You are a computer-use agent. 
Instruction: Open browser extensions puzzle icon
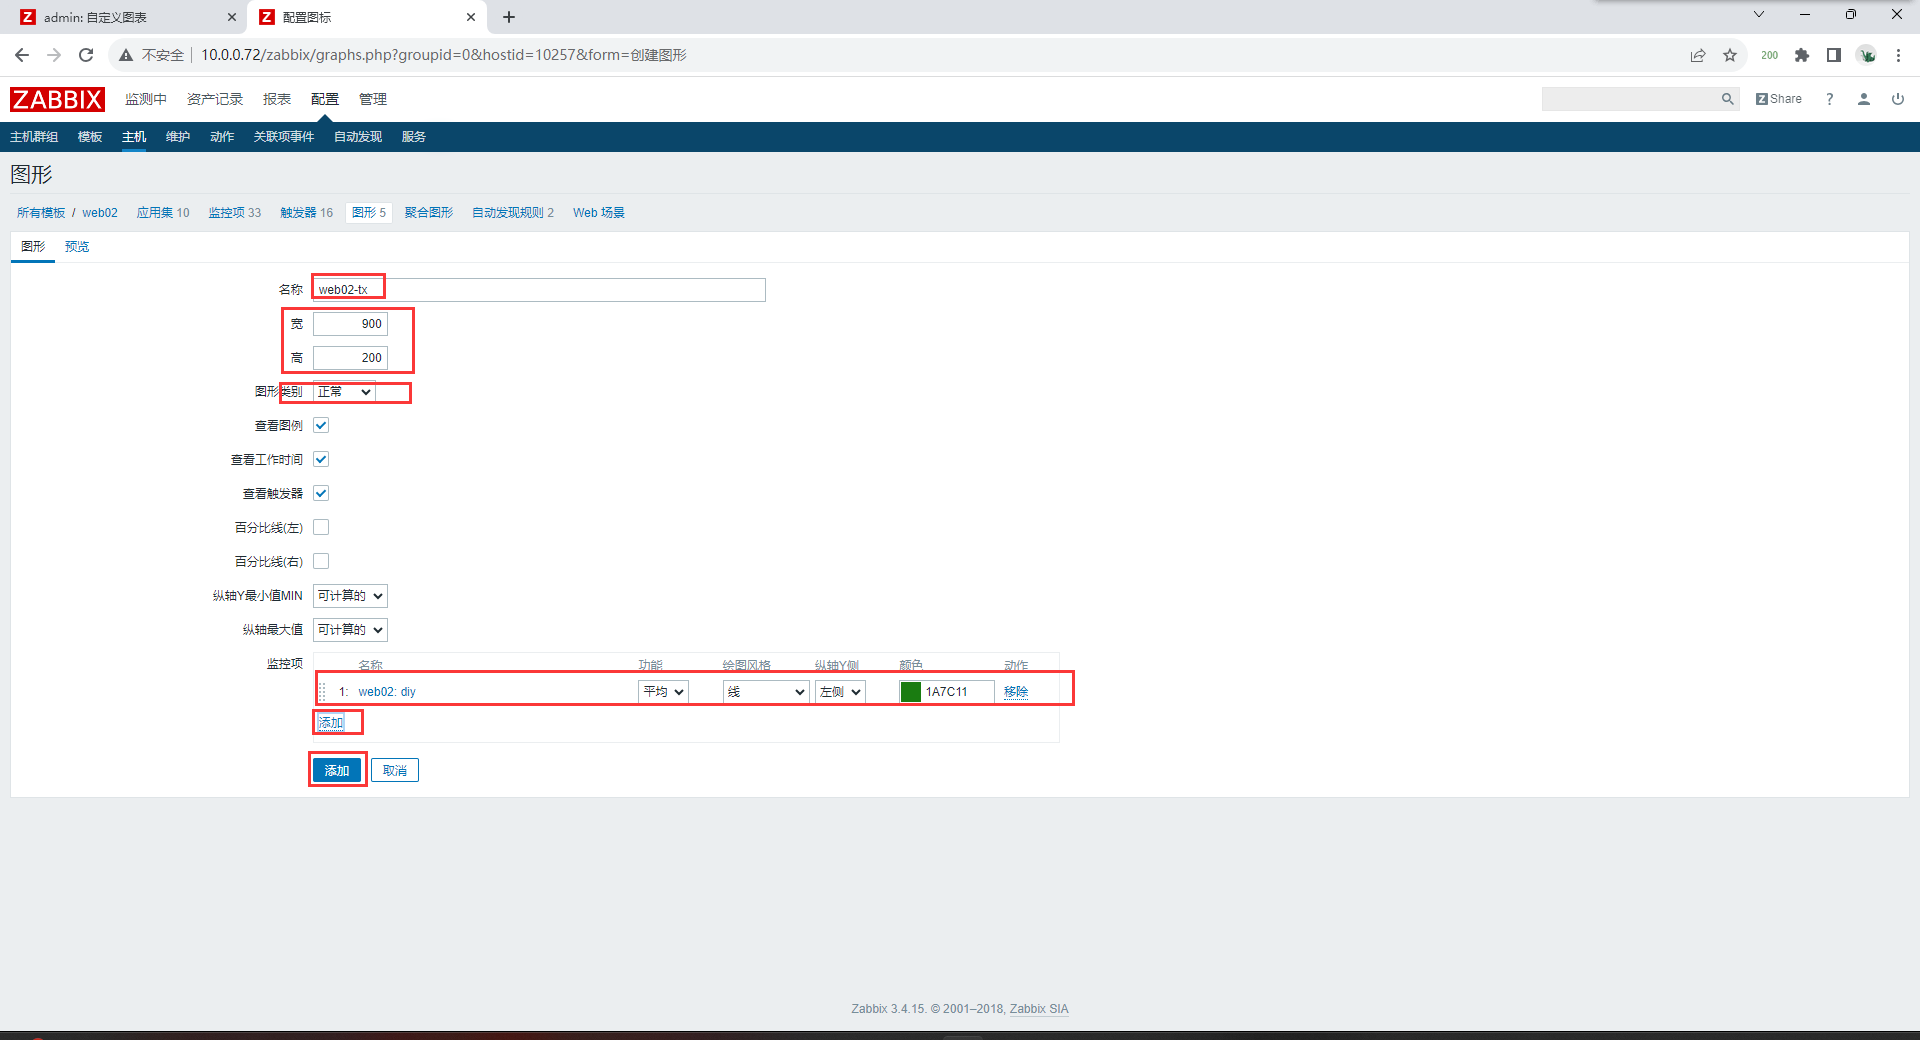tap(1801, 55)
